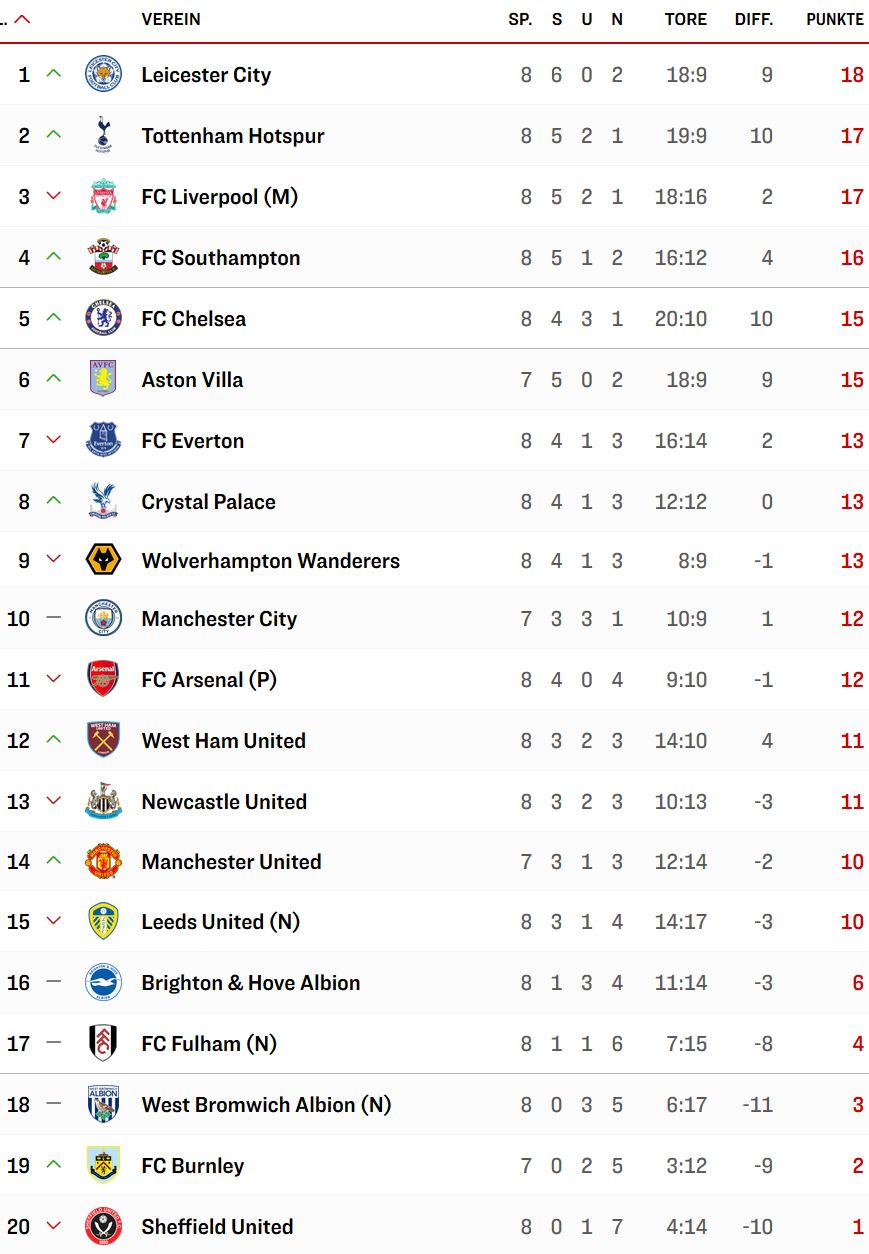This screenshot has width=869, height=1254.
Task: Click the Crystal Palace eagle crest
Action: [103, 502]
